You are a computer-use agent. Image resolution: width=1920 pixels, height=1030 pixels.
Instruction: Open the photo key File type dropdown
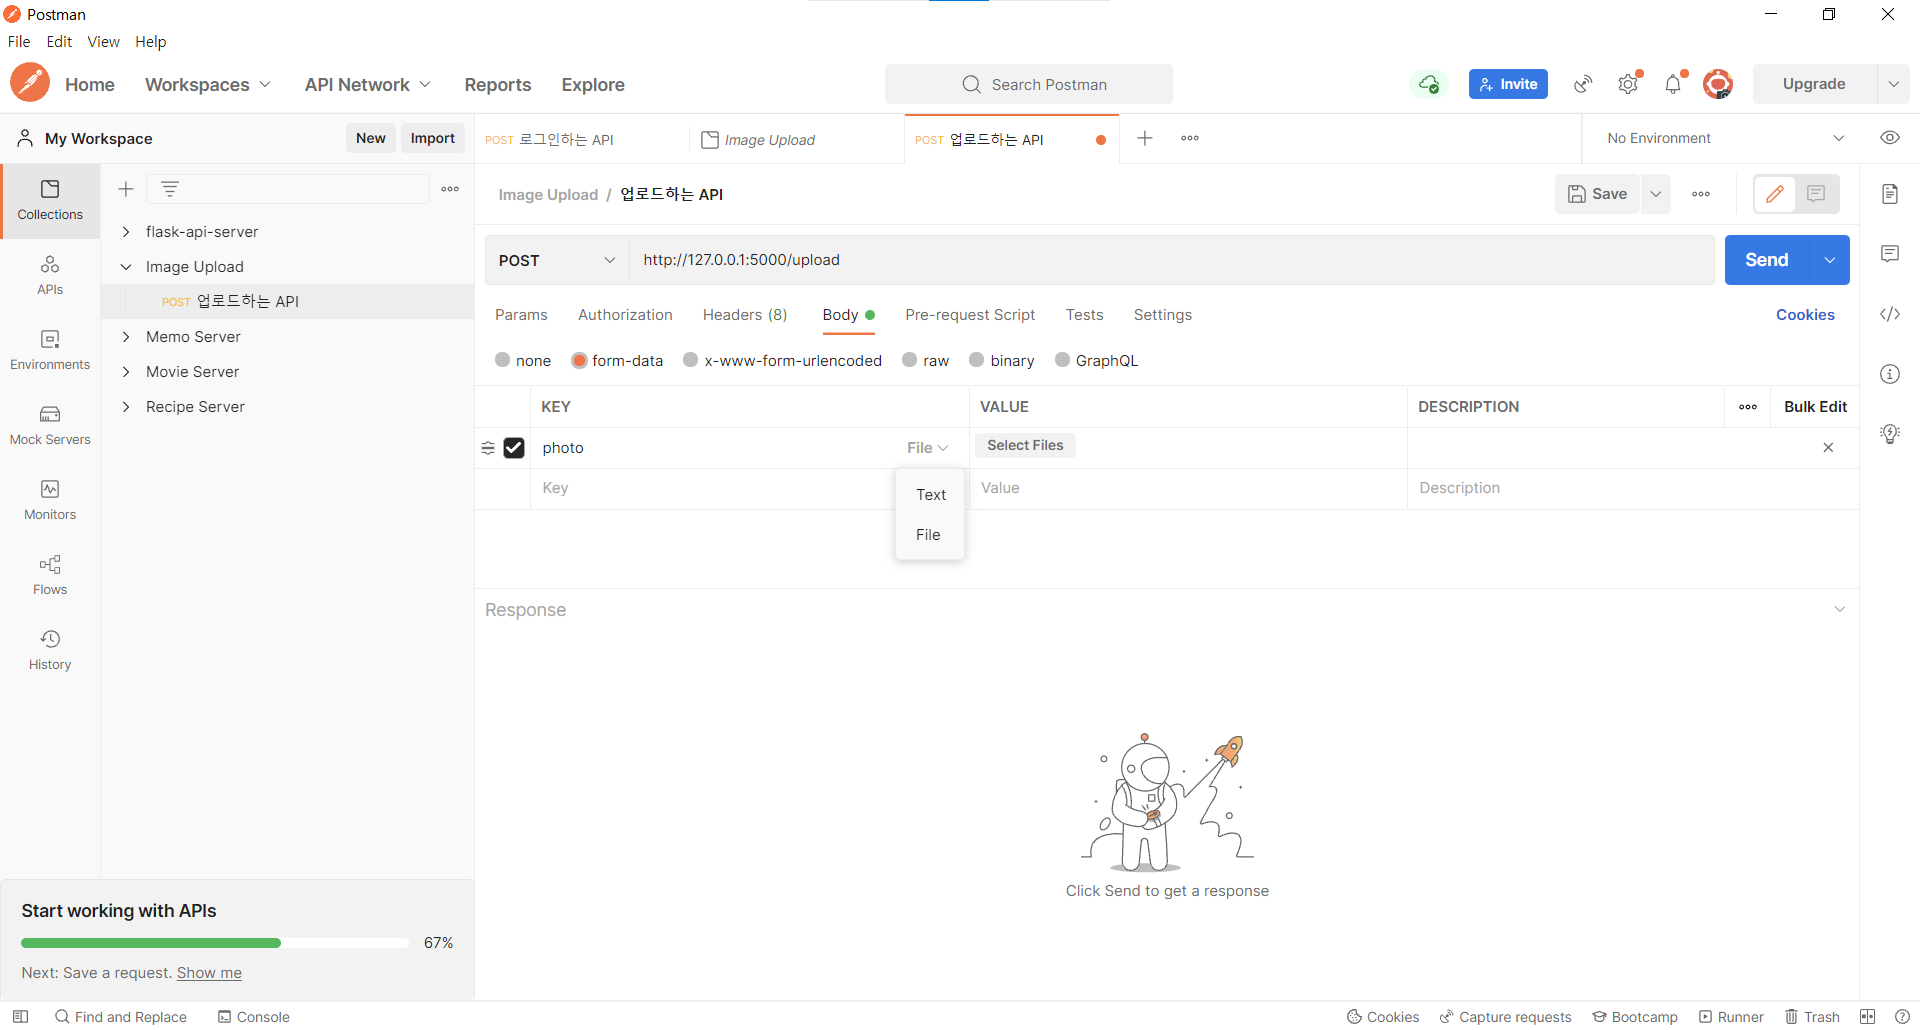927,448
